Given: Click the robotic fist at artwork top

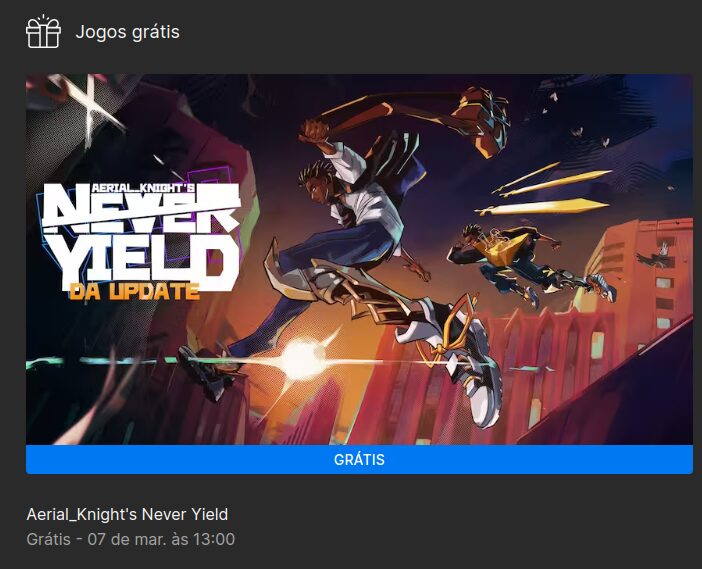Looking at the screenshot, I should pos(481,121).
